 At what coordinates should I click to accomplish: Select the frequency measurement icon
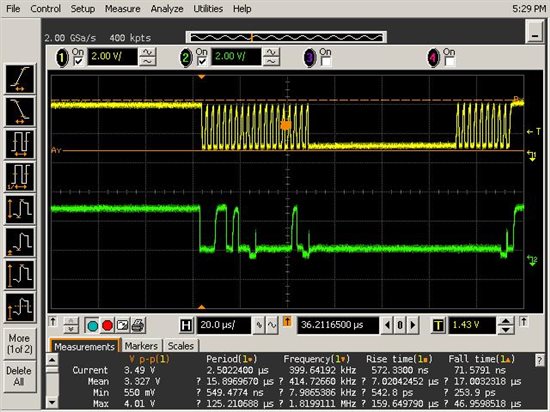(20, 176)
